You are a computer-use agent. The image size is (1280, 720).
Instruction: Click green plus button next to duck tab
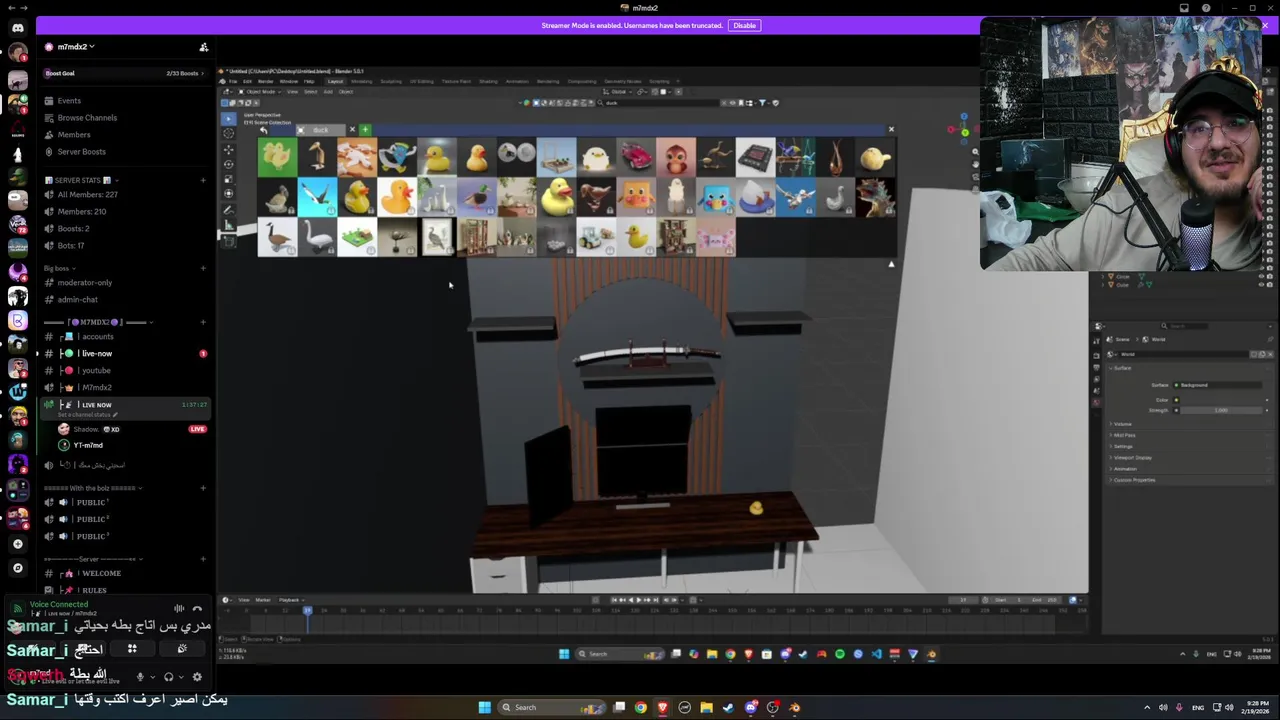point(365,130)
